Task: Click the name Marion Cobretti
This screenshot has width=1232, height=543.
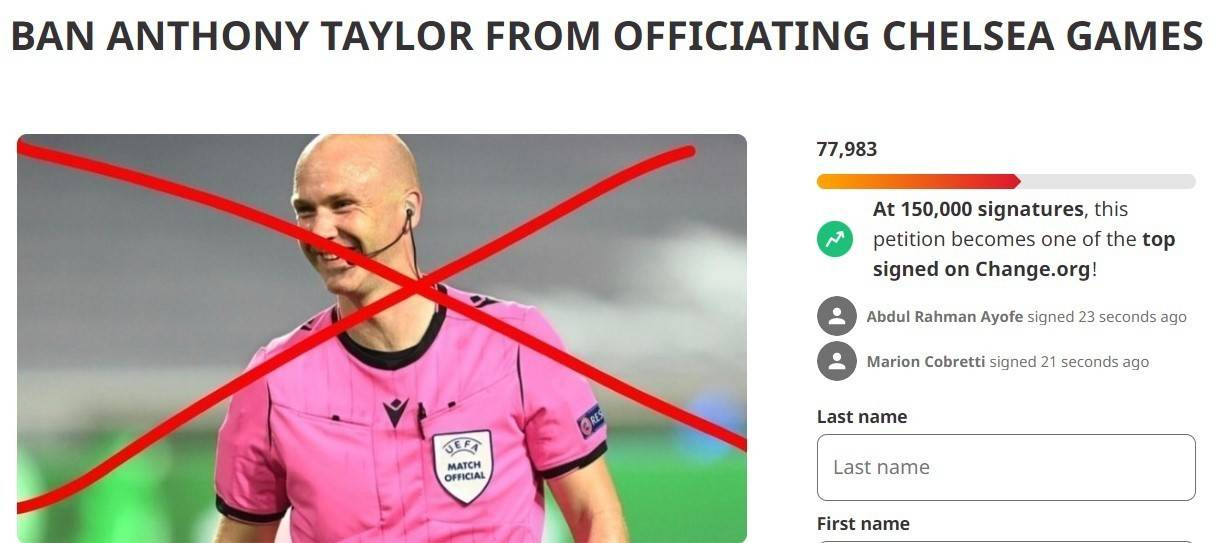Action: 926,362
